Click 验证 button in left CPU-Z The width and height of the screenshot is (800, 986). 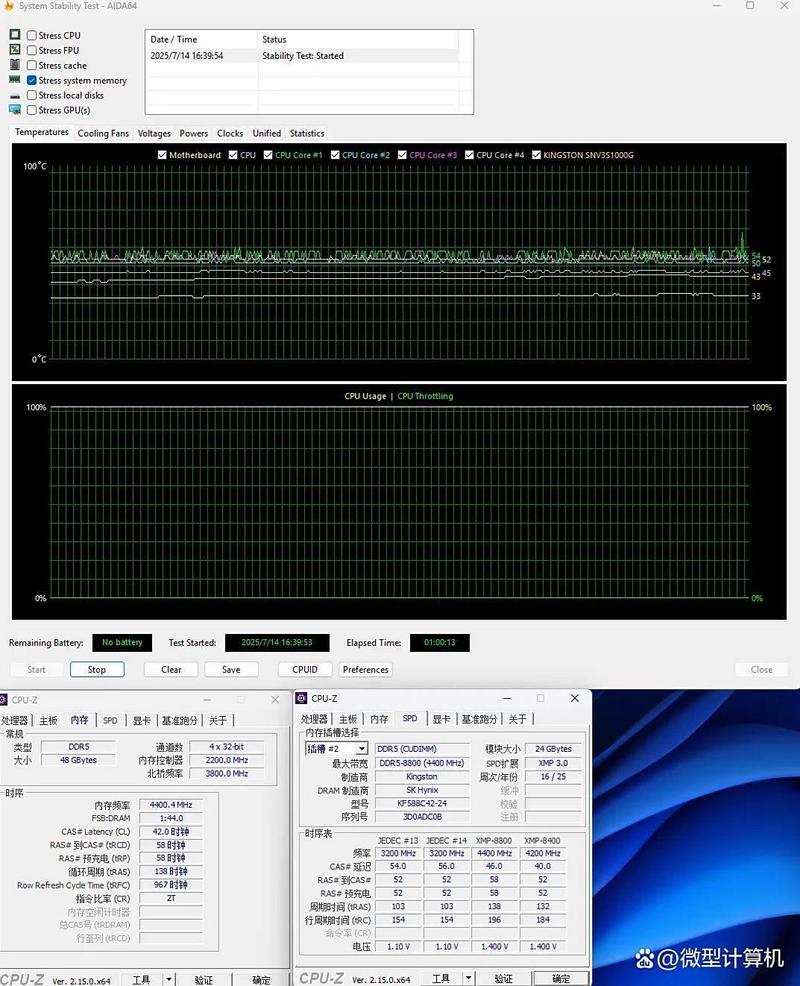[204, 980]
